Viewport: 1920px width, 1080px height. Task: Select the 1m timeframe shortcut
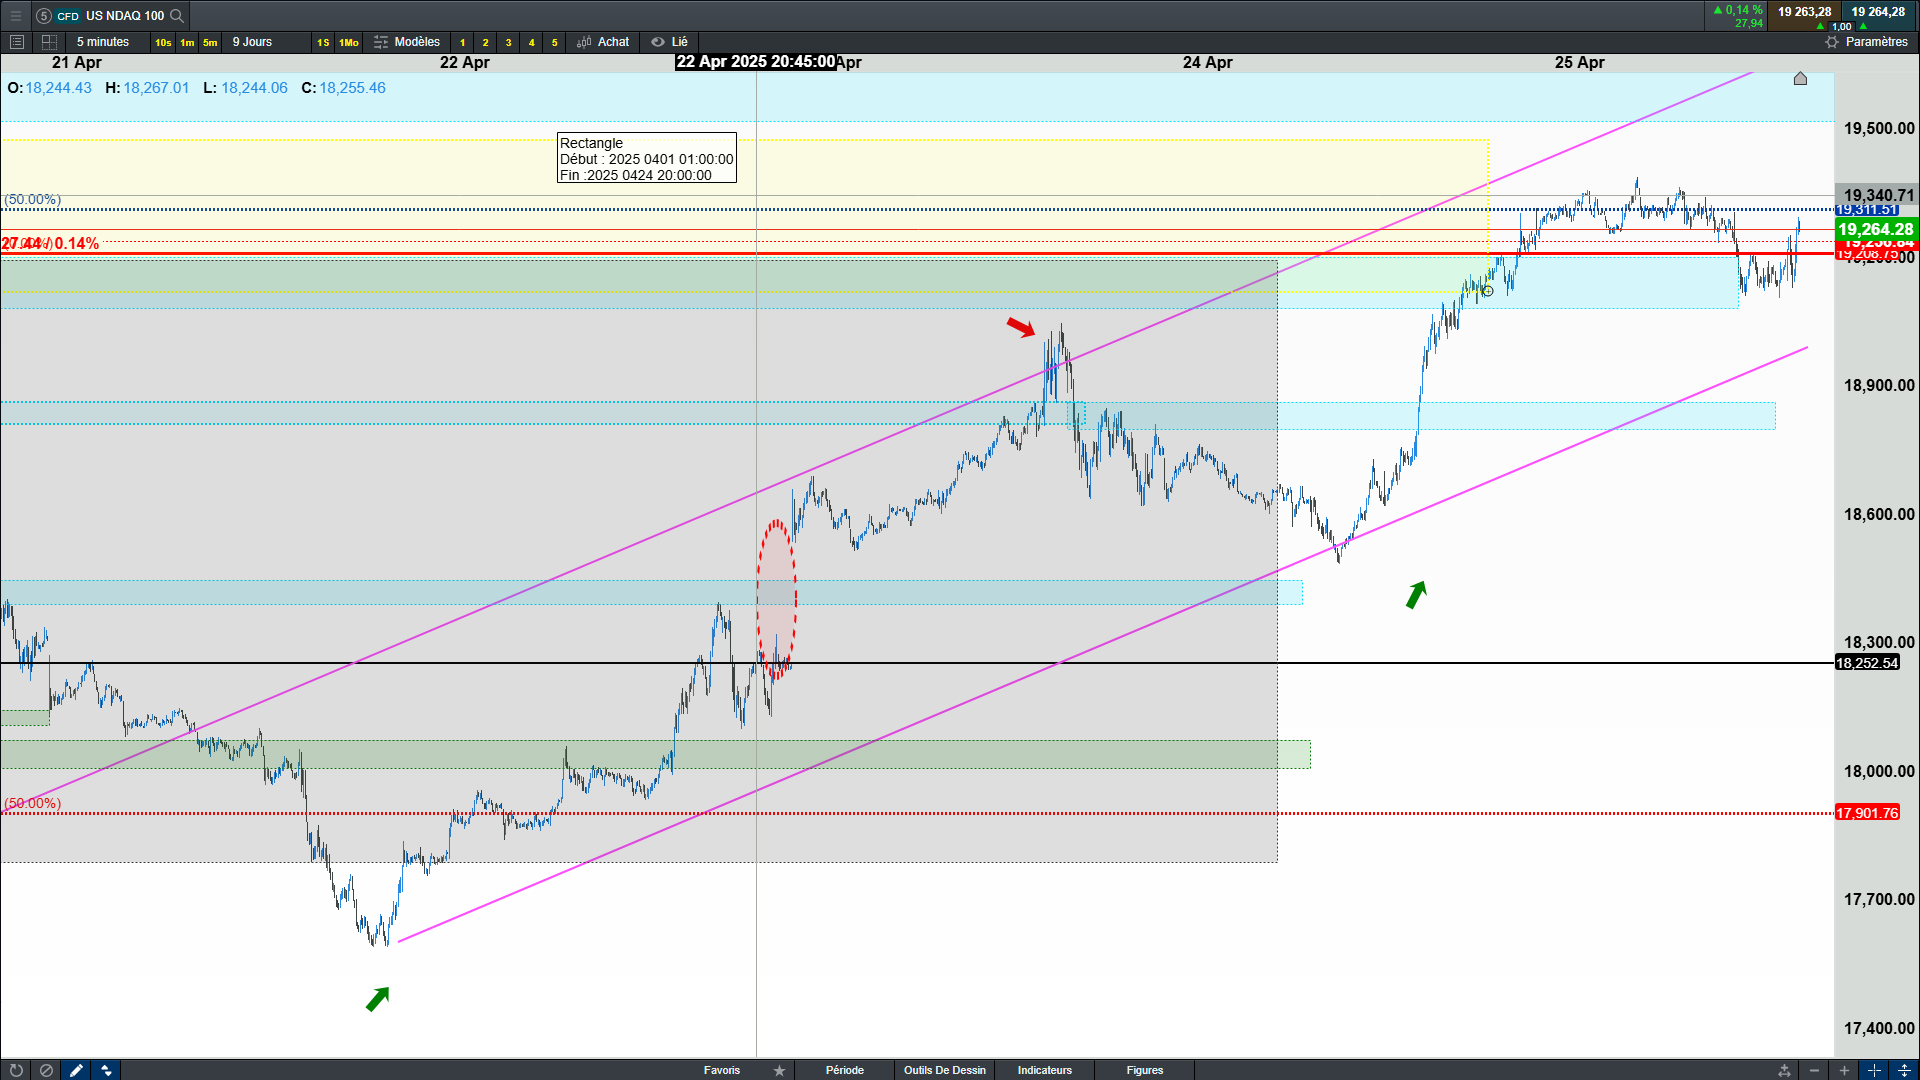point(187,42)
